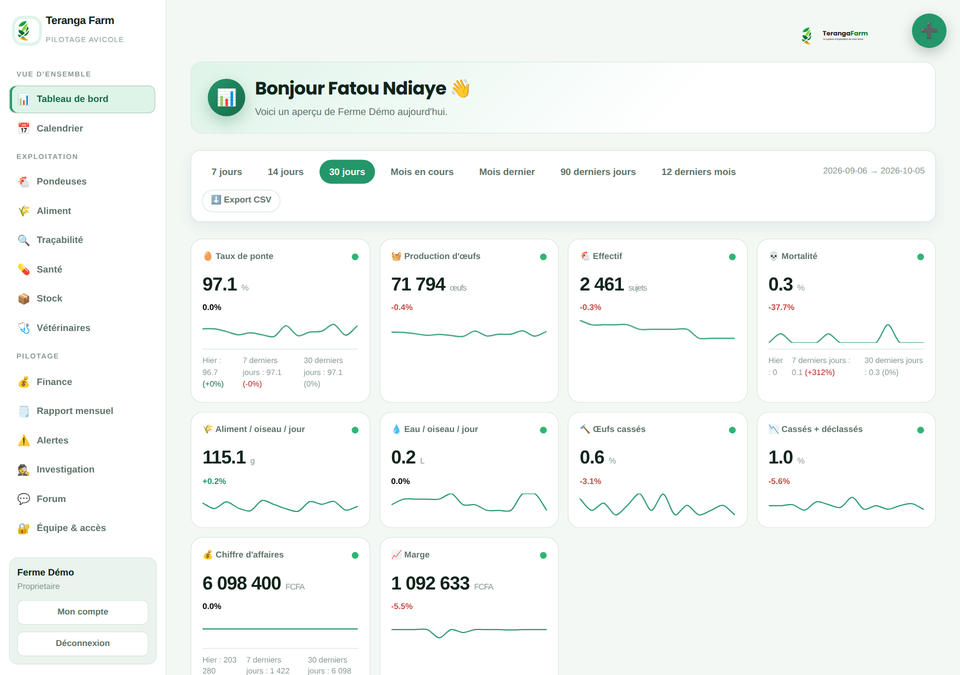960x675 pixels.
Task: Click the Effectif card status dot
Action: point(732,257)
